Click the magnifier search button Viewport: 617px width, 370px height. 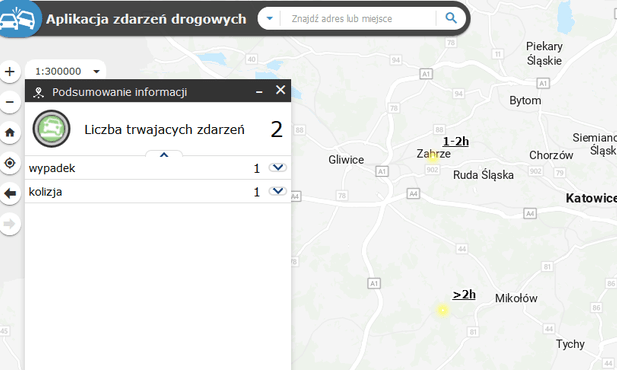(451, 18)
